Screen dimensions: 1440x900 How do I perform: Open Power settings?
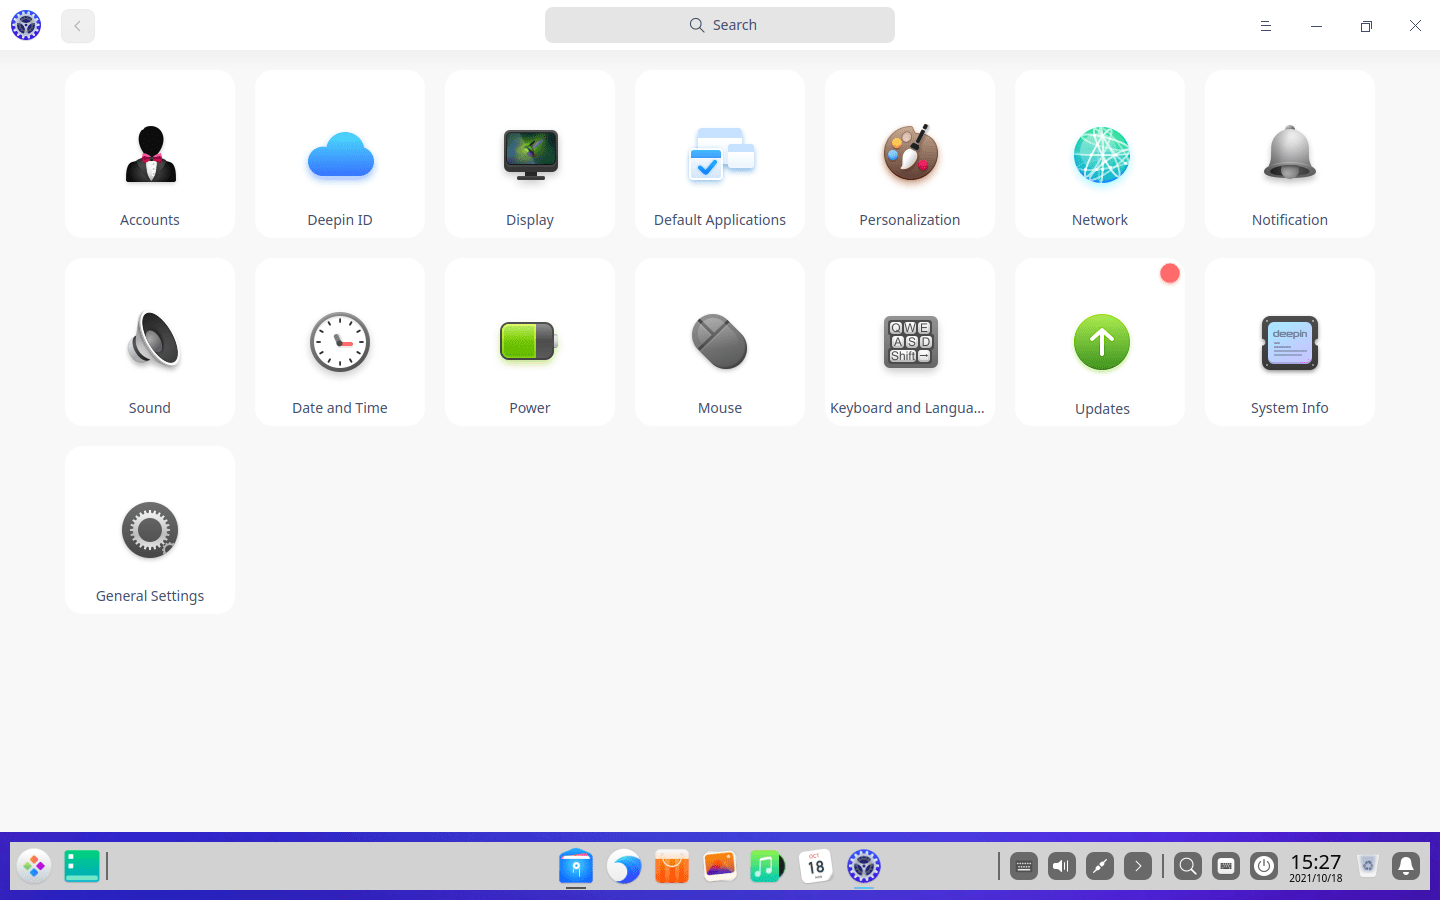pos(529,342)
